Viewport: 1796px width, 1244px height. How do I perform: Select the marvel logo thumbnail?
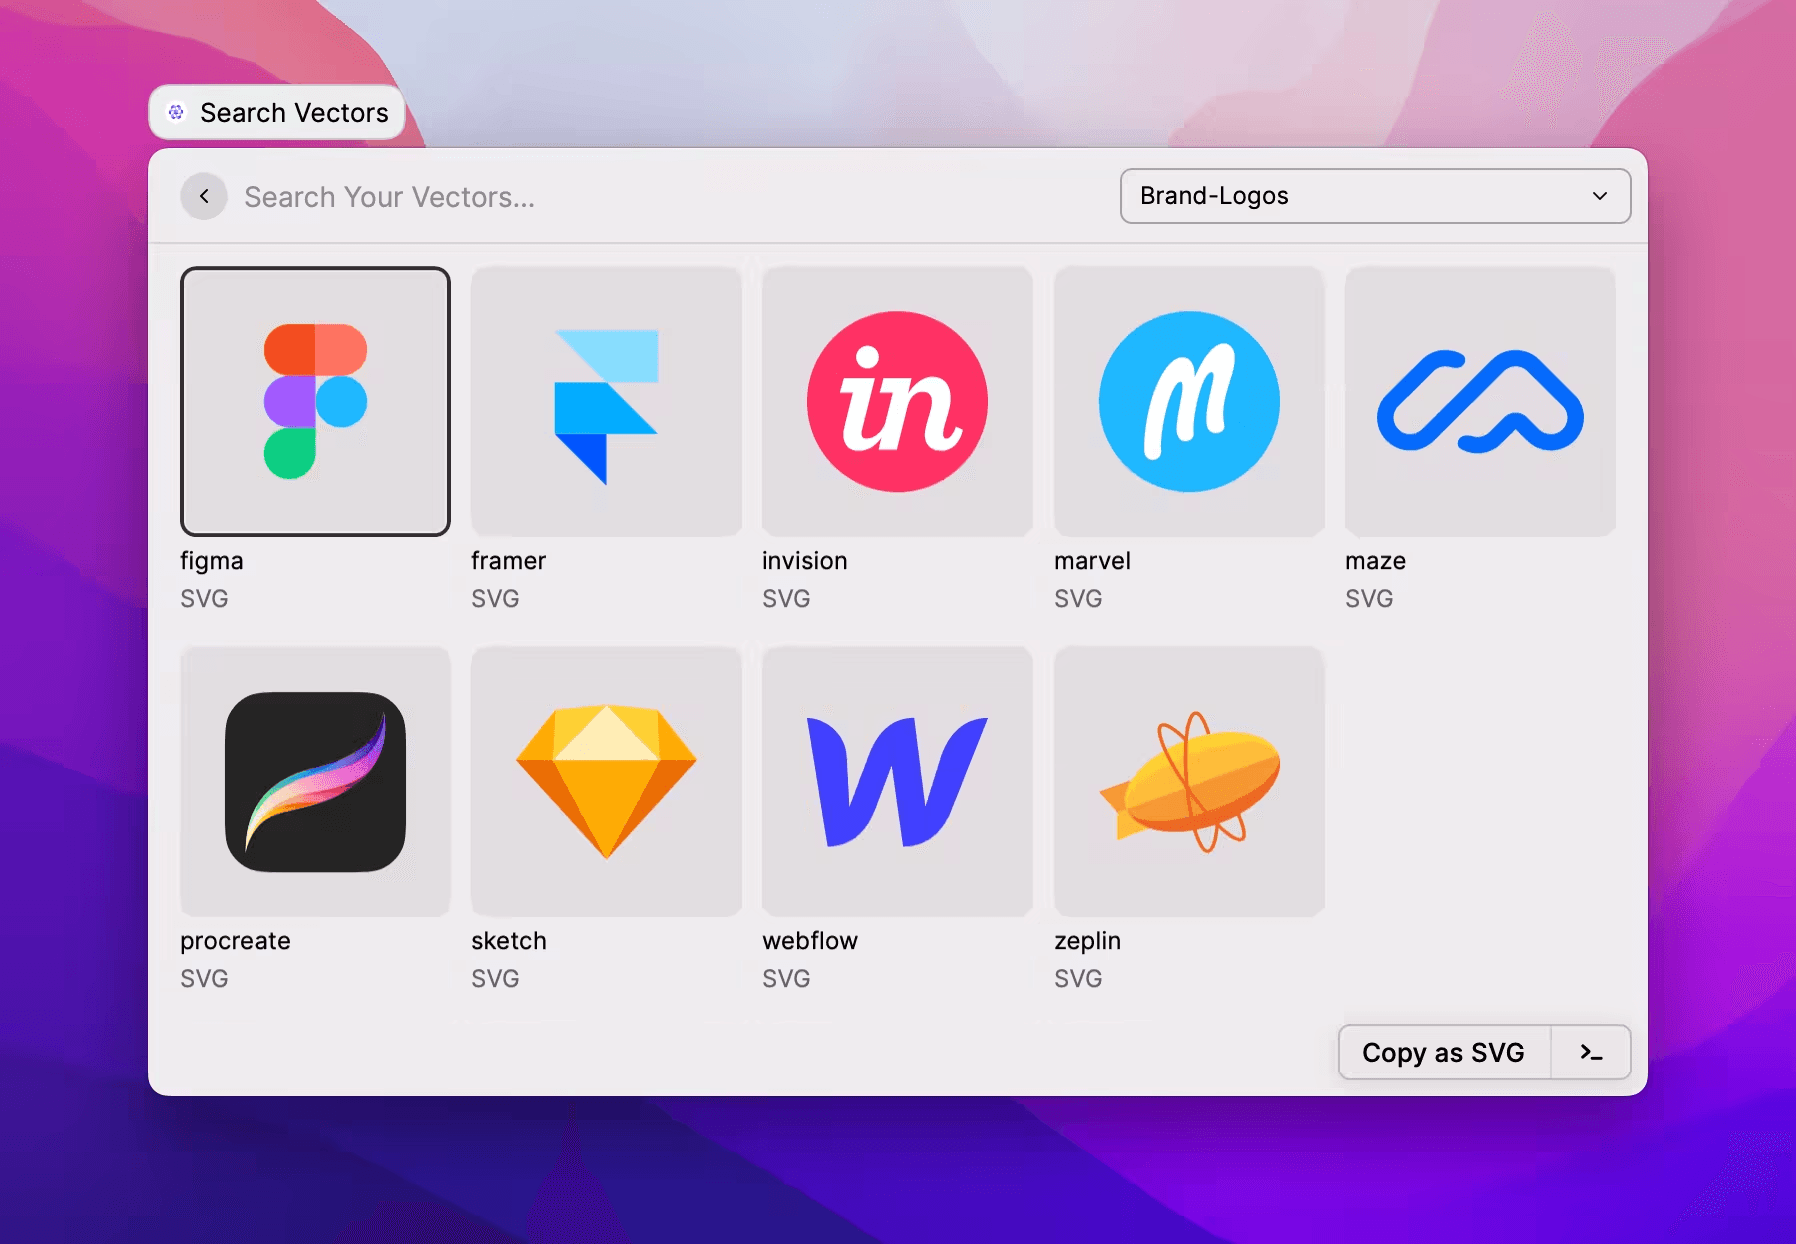(x=1189, y=401)
